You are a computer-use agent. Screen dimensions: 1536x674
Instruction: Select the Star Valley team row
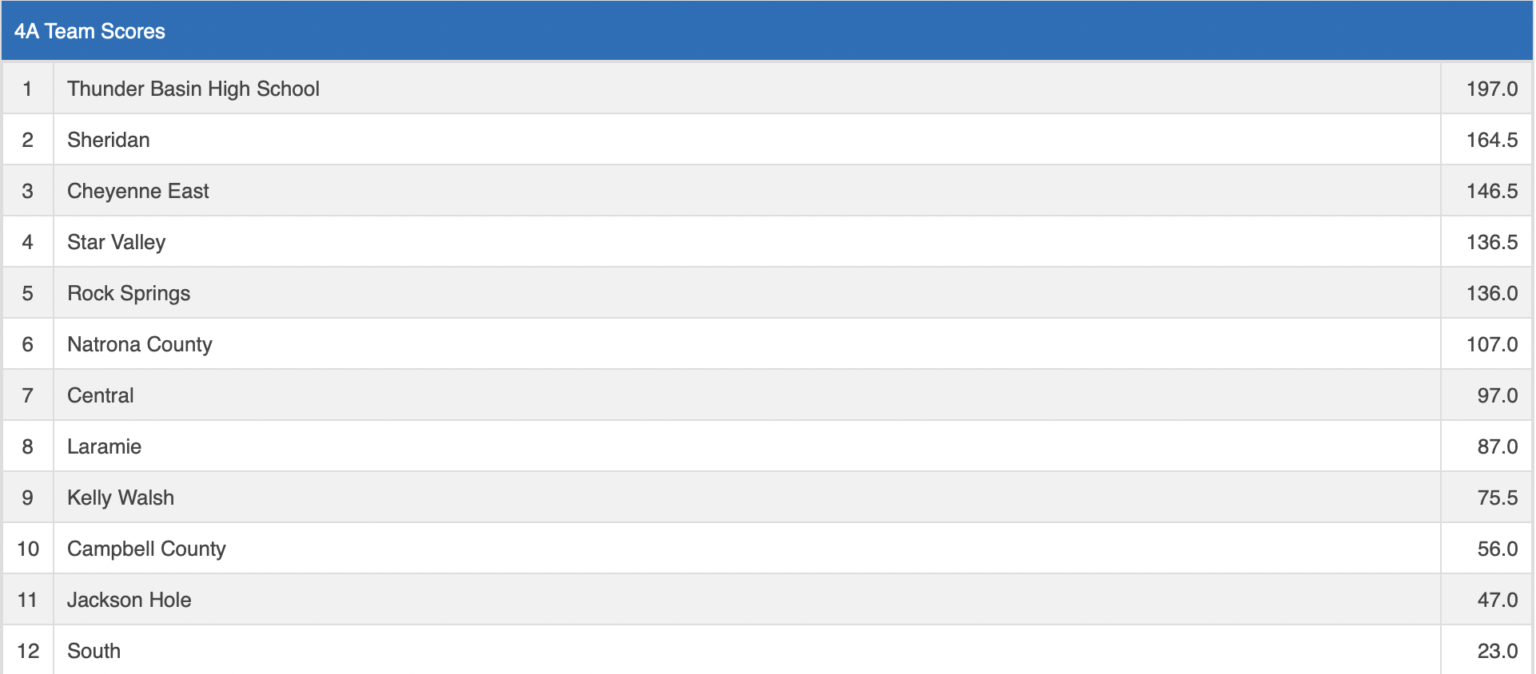pyautogui.click(x=116, y=242)
